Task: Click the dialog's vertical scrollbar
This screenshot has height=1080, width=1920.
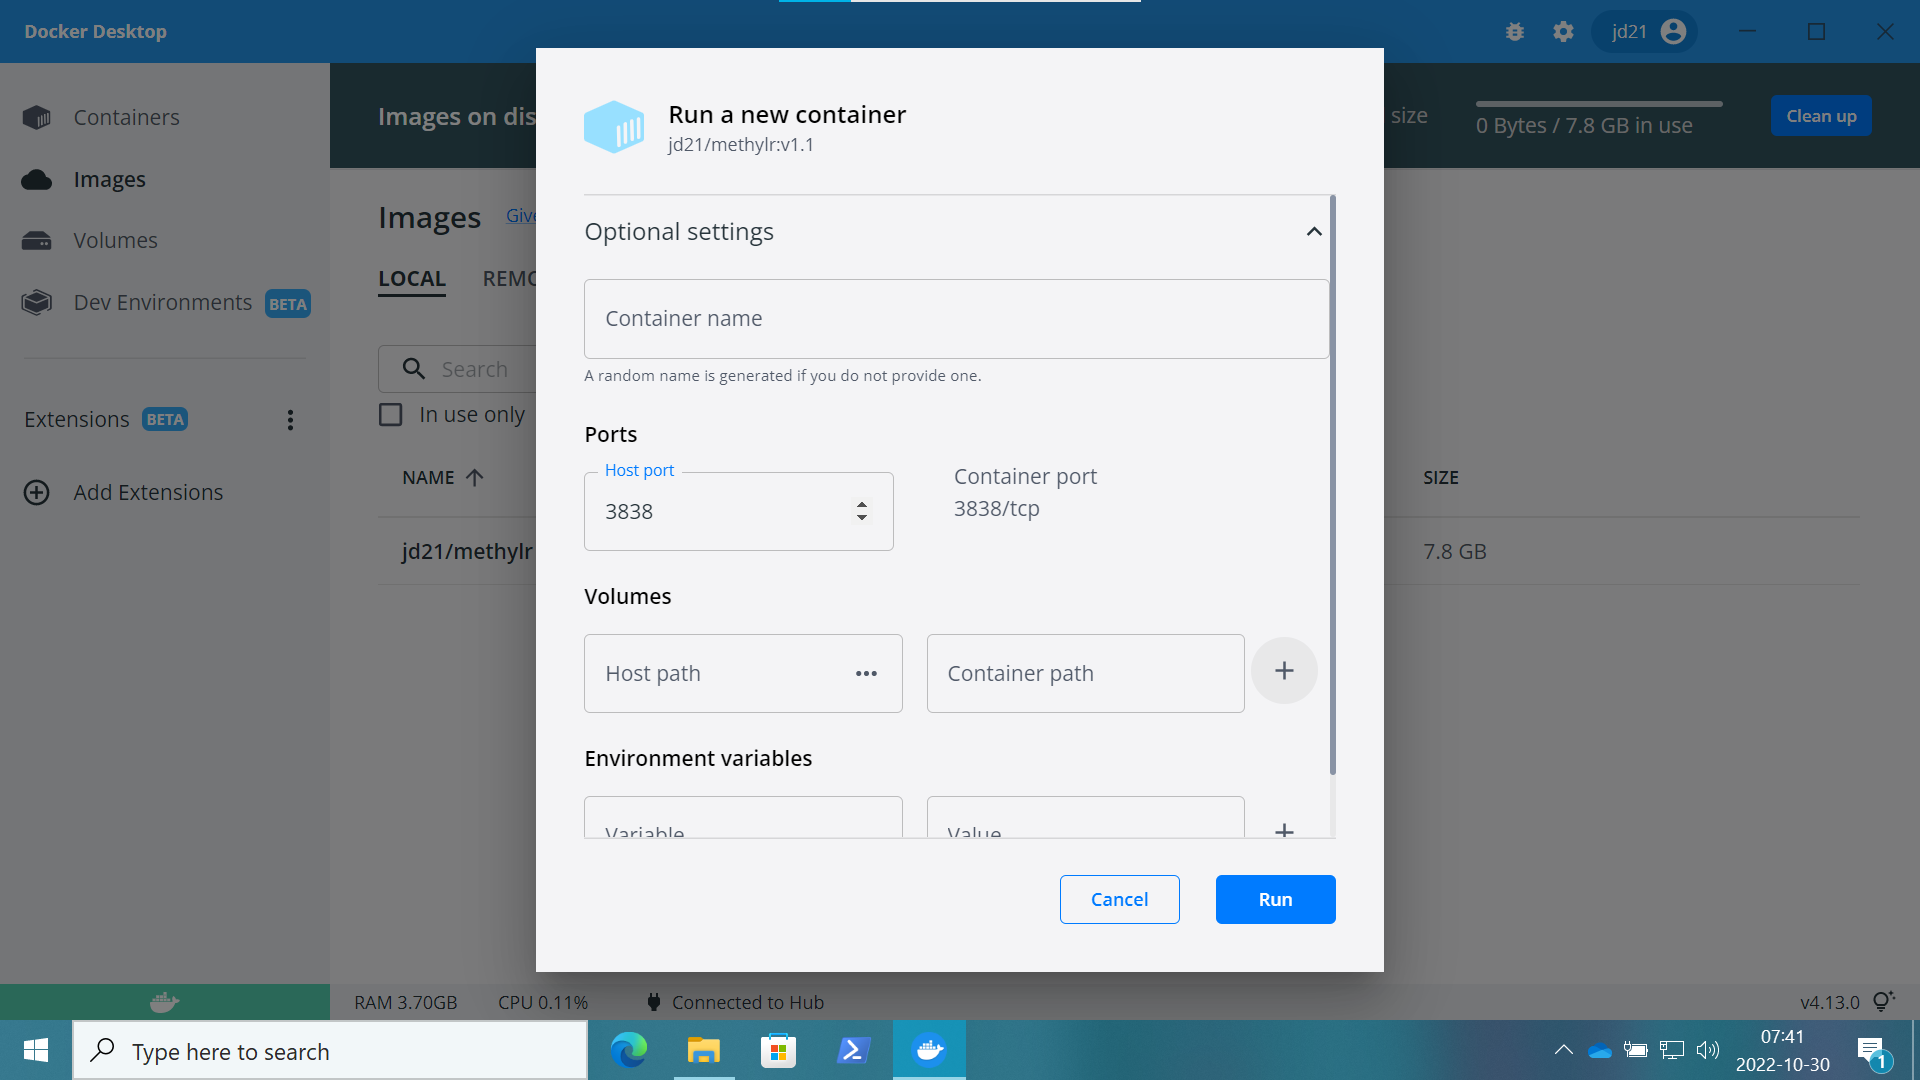Action: click(1333, 485)
